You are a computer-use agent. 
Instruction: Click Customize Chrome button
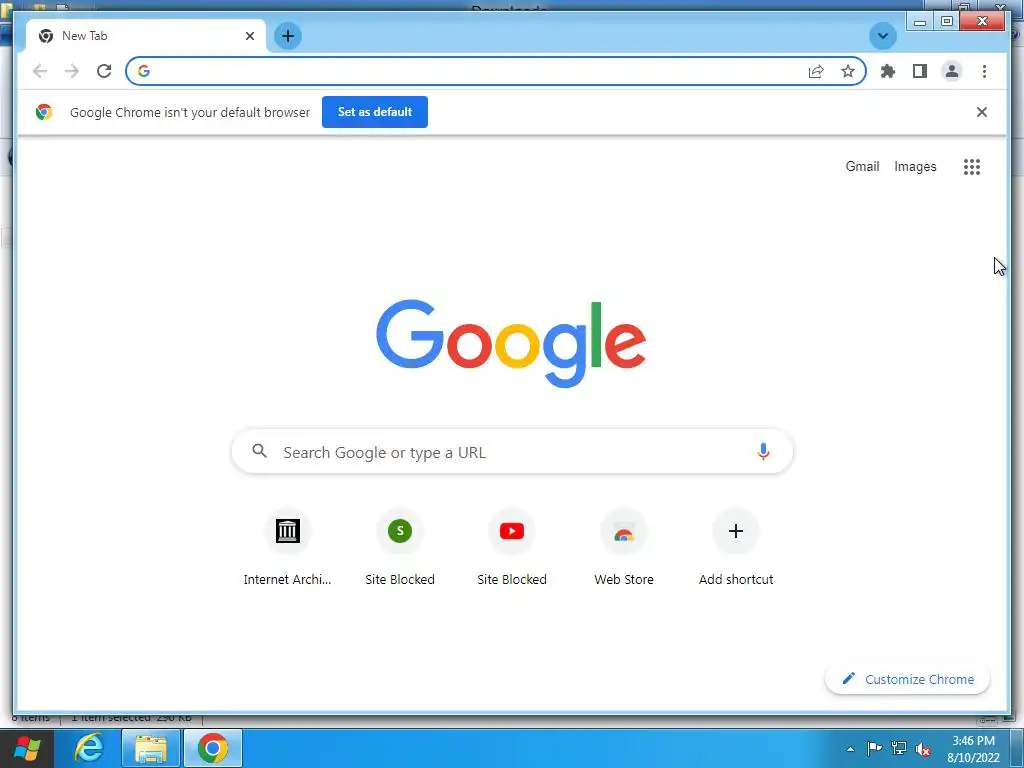(x=907, y=679)
